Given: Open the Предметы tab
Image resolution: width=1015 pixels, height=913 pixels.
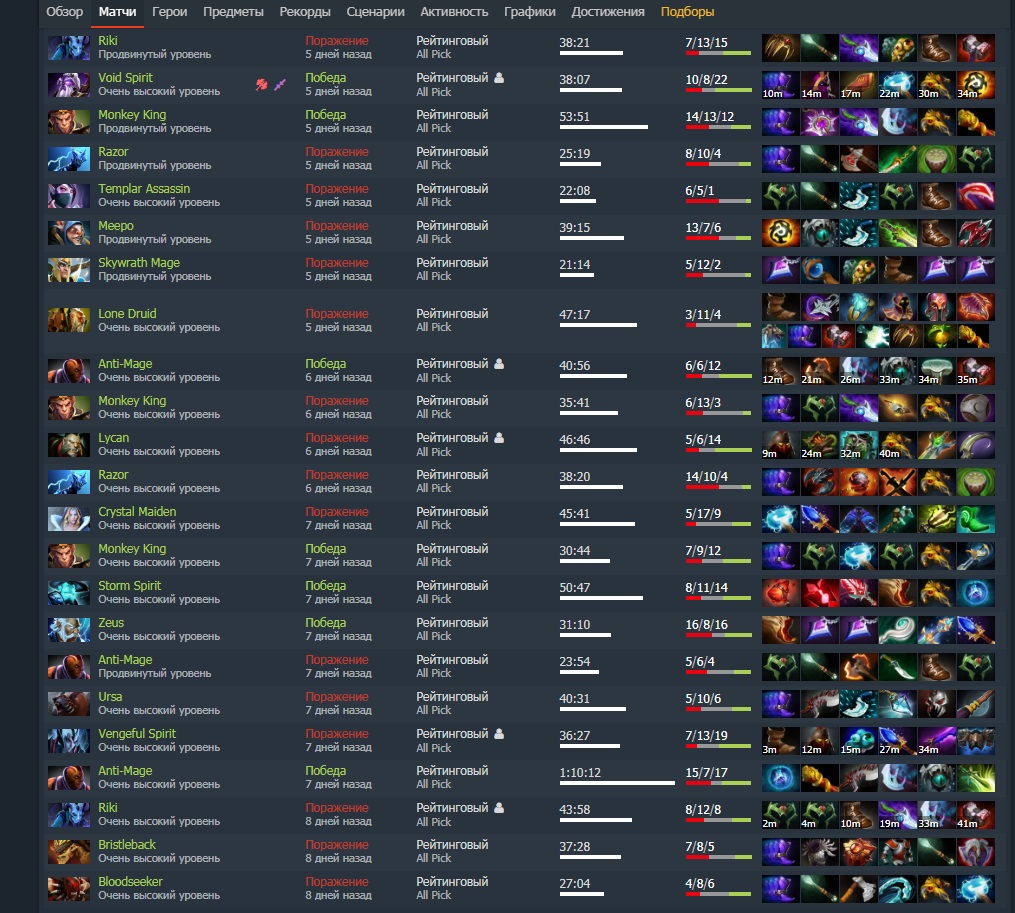Looking at the screenshot, I should coord(233,12).
